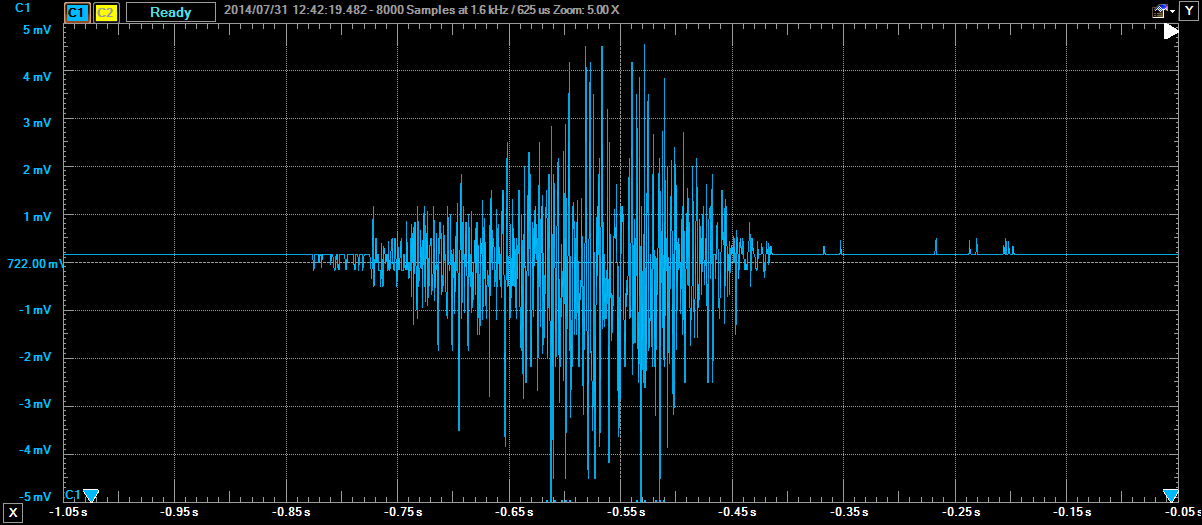The height and width of the screenshot is (525, 1202).
Task: Select the C1 channel button
Action: (77, 13)
